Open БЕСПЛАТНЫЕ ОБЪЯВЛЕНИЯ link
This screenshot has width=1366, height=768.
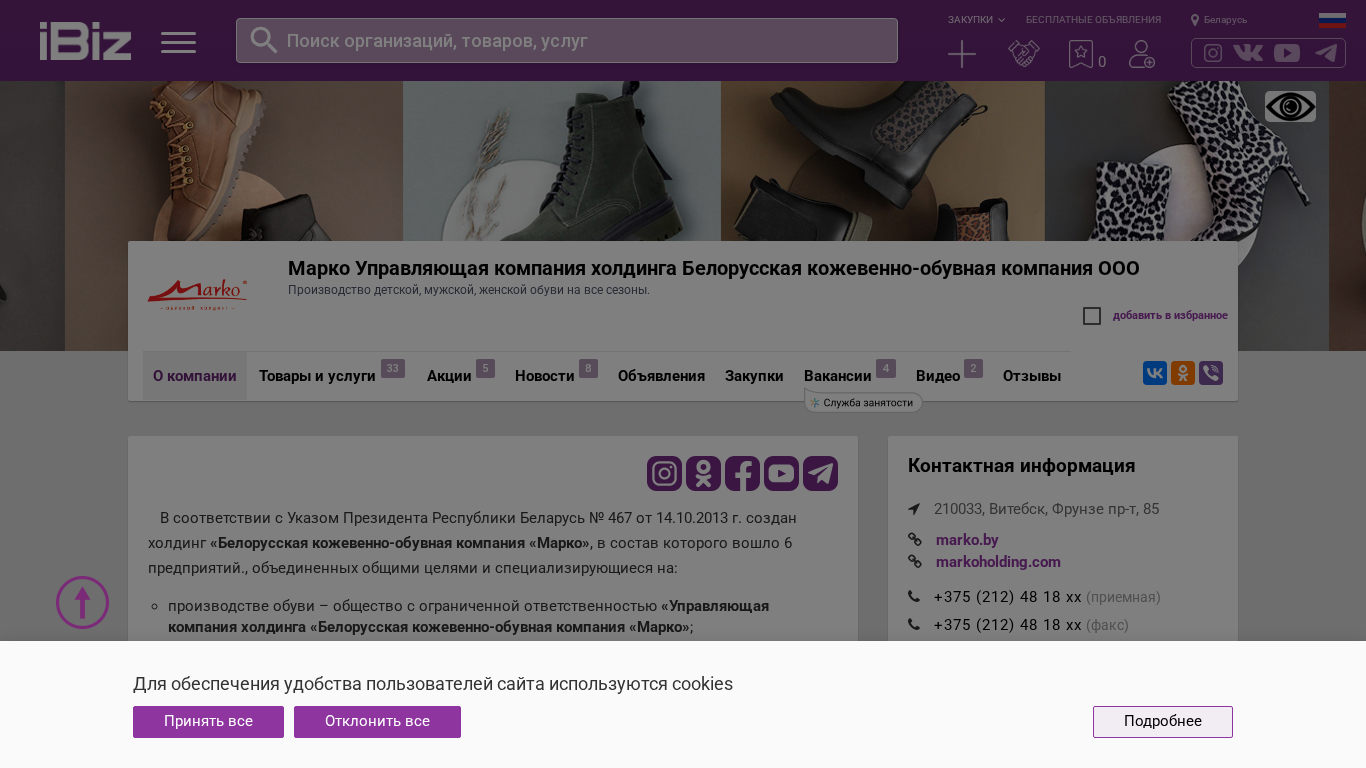[1093, 20]
